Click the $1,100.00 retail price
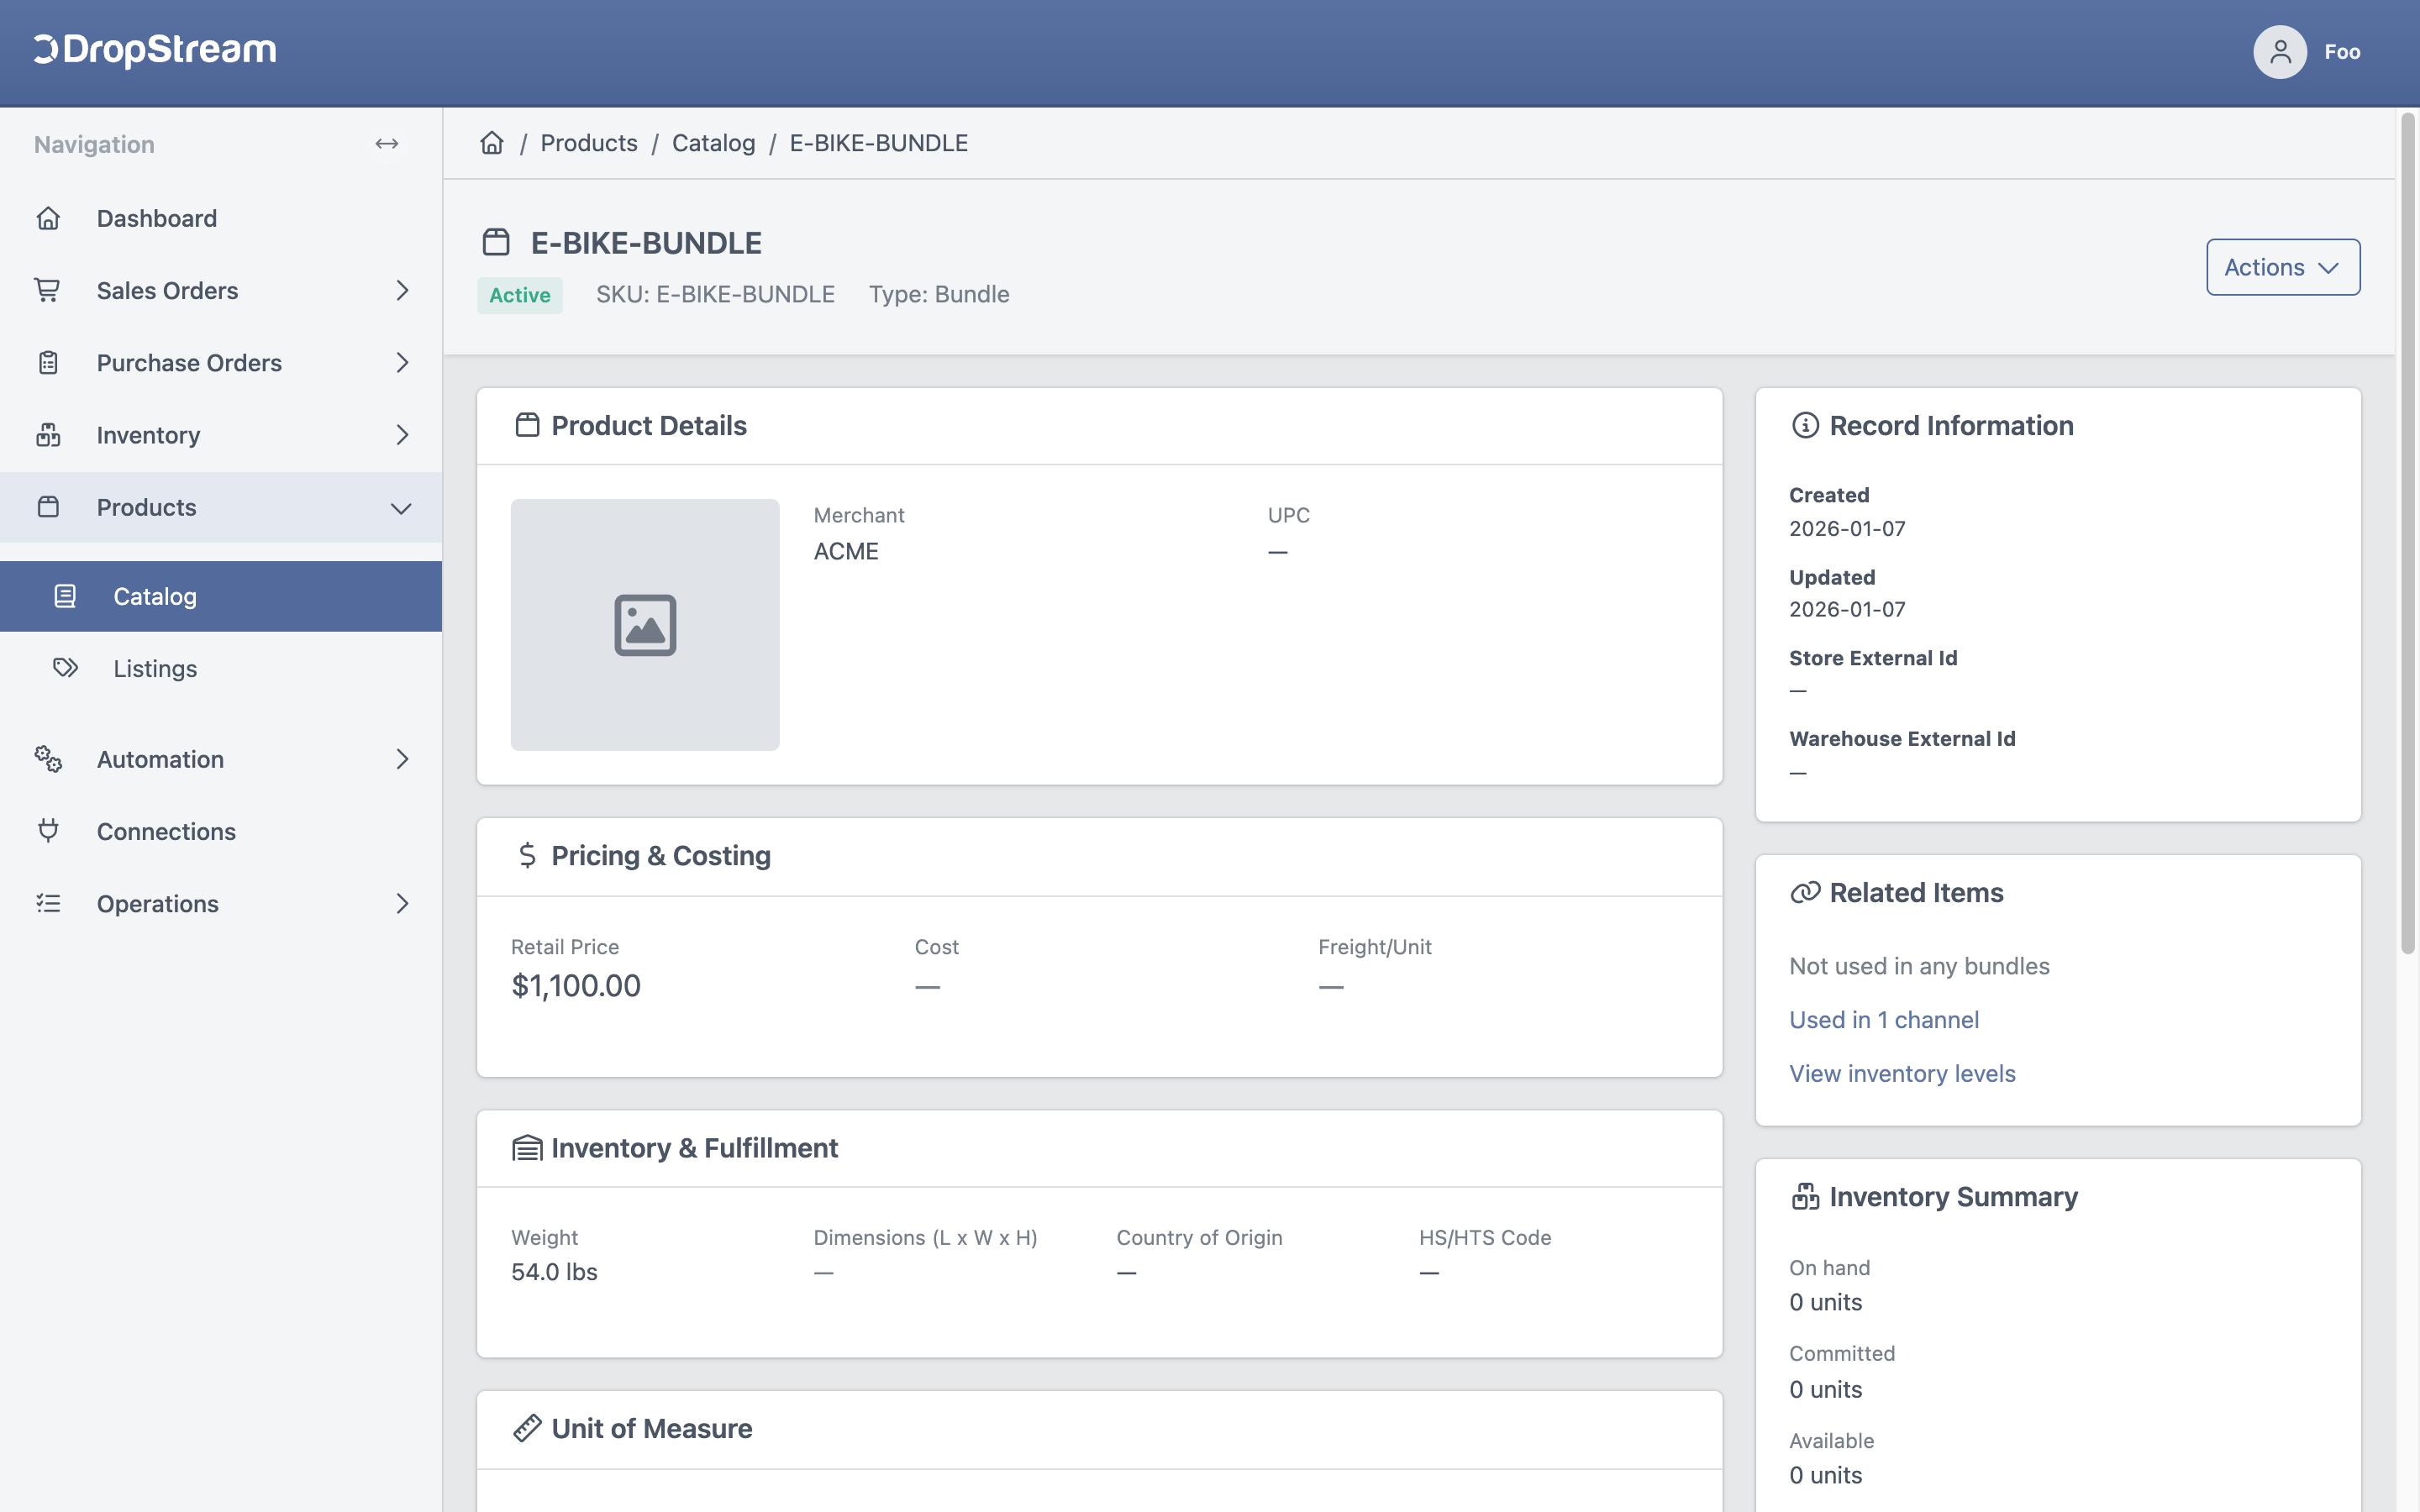Image resolution: width=2420 pixels, height=1512 pixels. point(576,986)
